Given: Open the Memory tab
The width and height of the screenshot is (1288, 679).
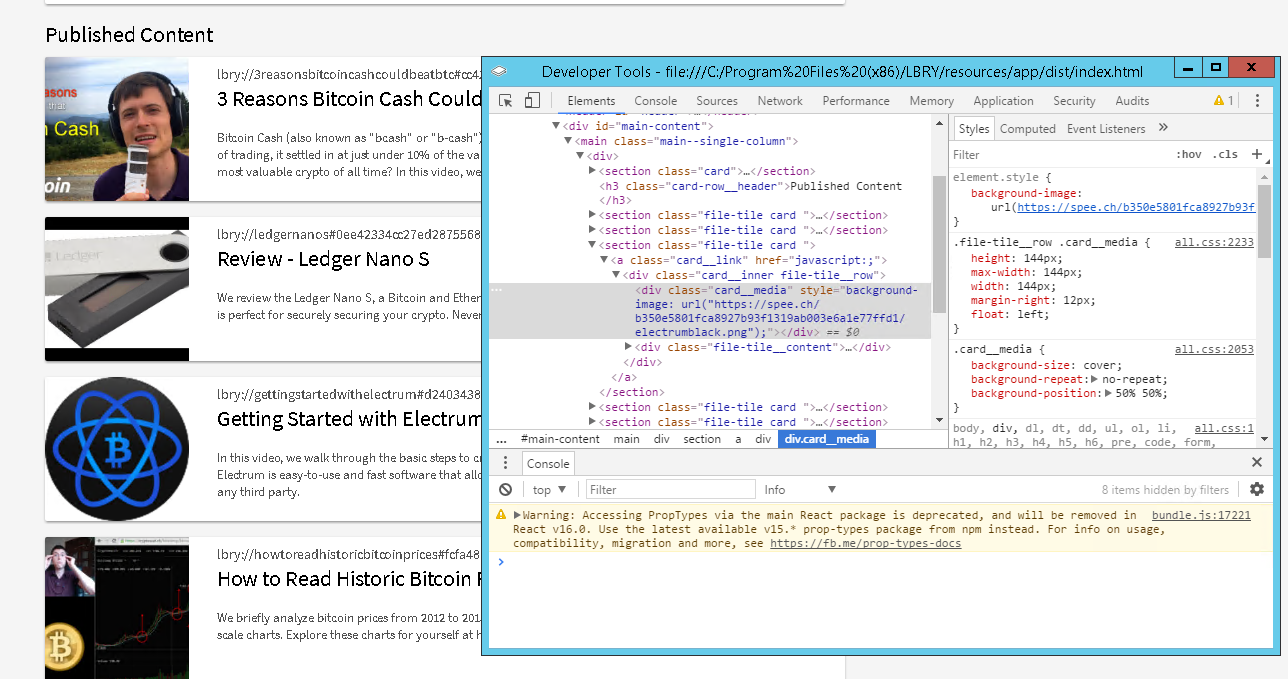Looking at the screenshot, I should [931, 101].
